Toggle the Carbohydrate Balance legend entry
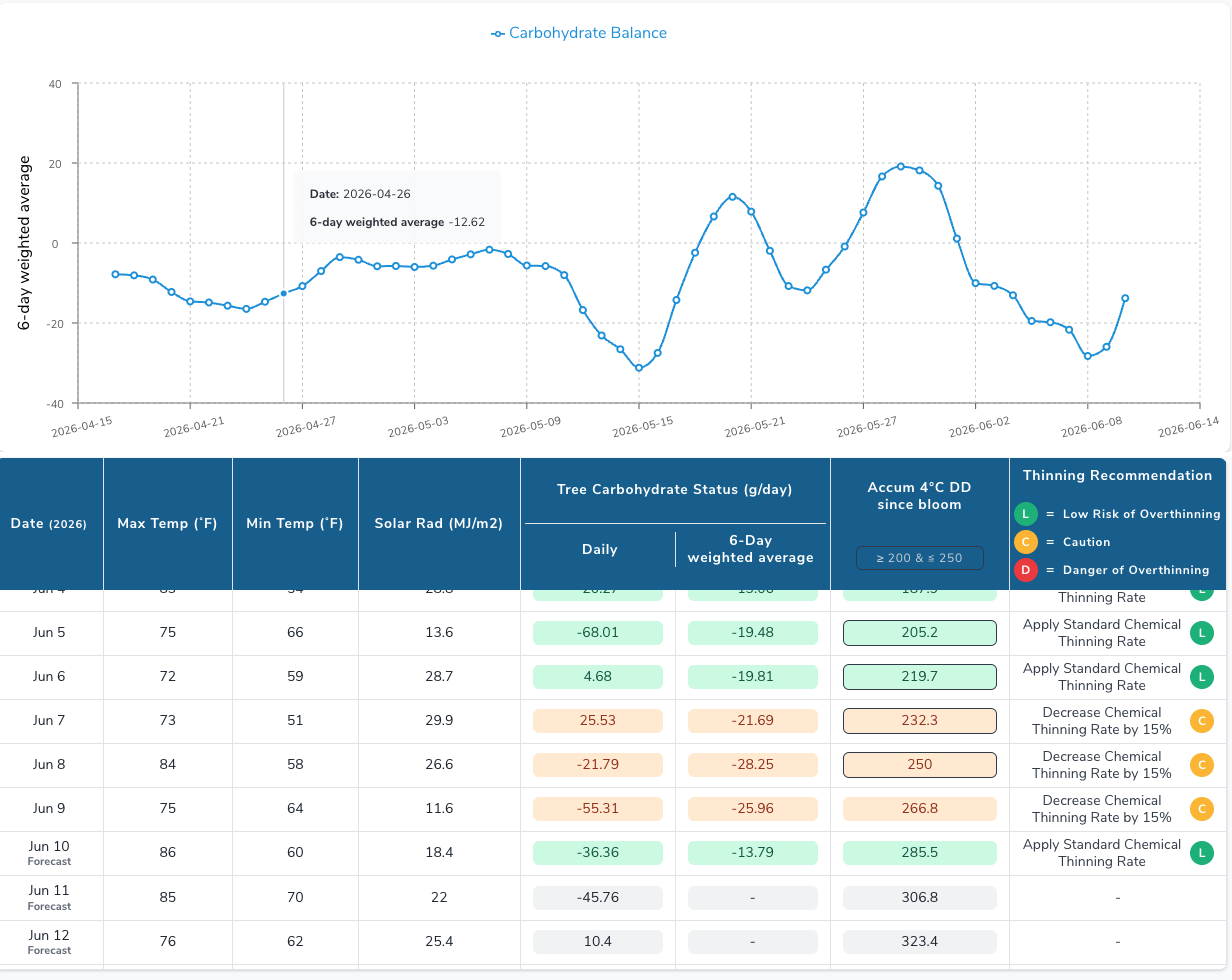Image resolution: width=1232 pixels, height=980 pixels. (579, 33)
